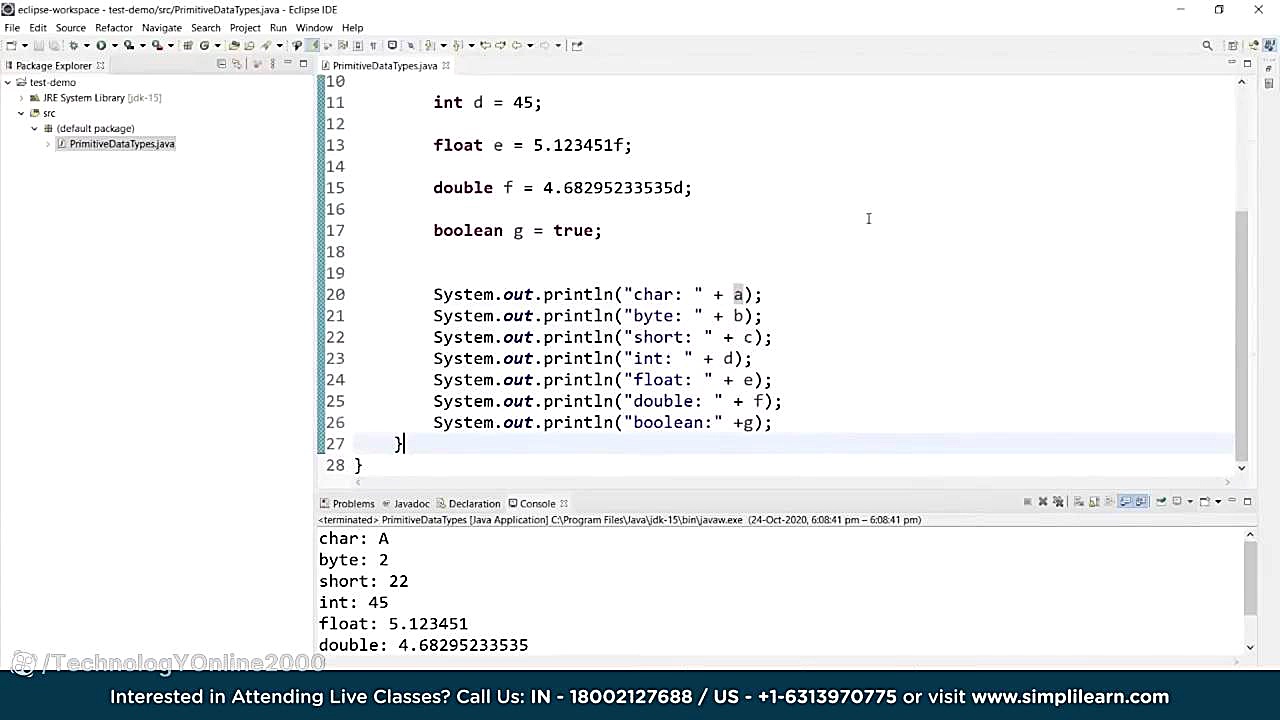Pin the Console view

(x=1163, y=501)
